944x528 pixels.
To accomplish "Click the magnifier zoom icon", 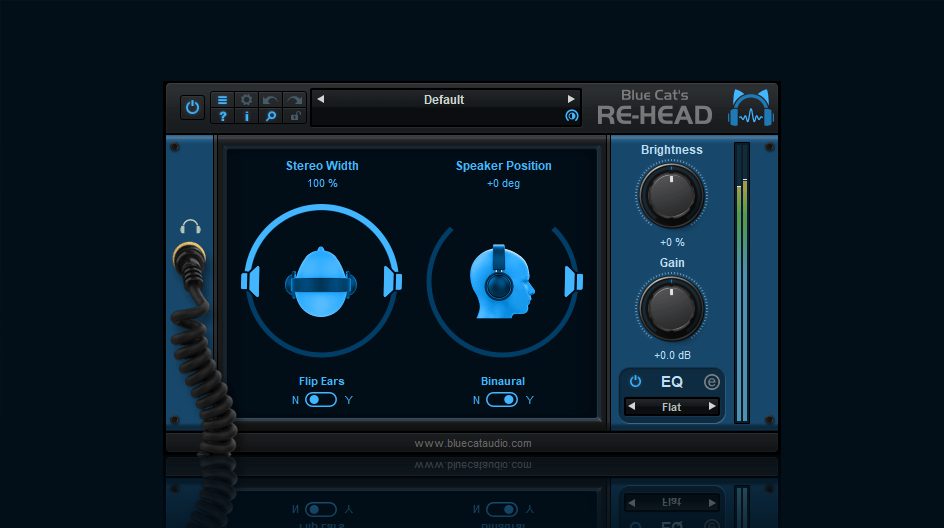I will pyautogui.click(x=270, y=117).
